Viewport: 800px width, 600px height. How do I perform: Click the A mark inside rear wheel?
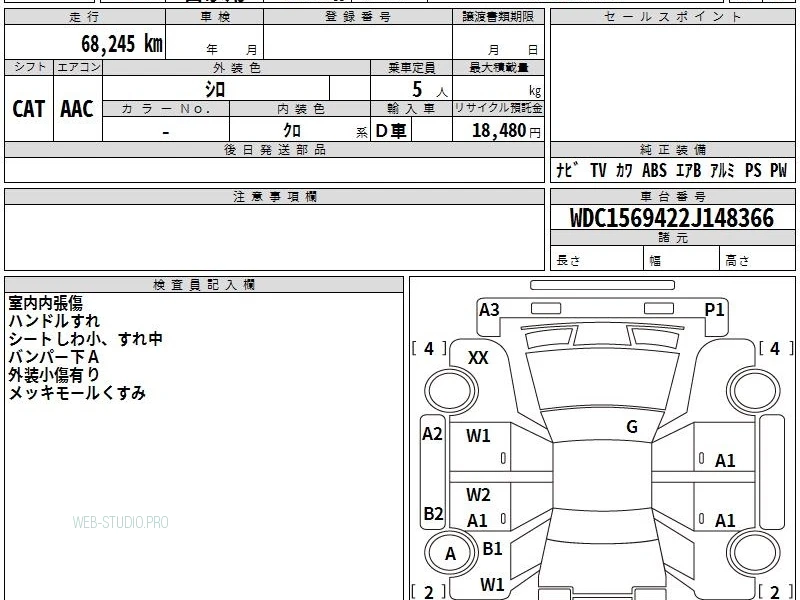(x=450, y=554)
